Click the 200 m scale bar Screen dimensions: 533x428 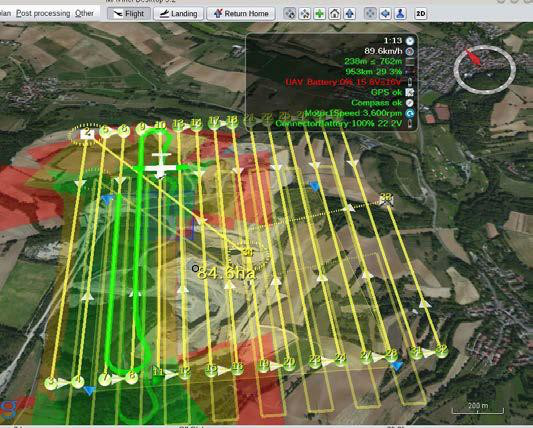point(478,408)
